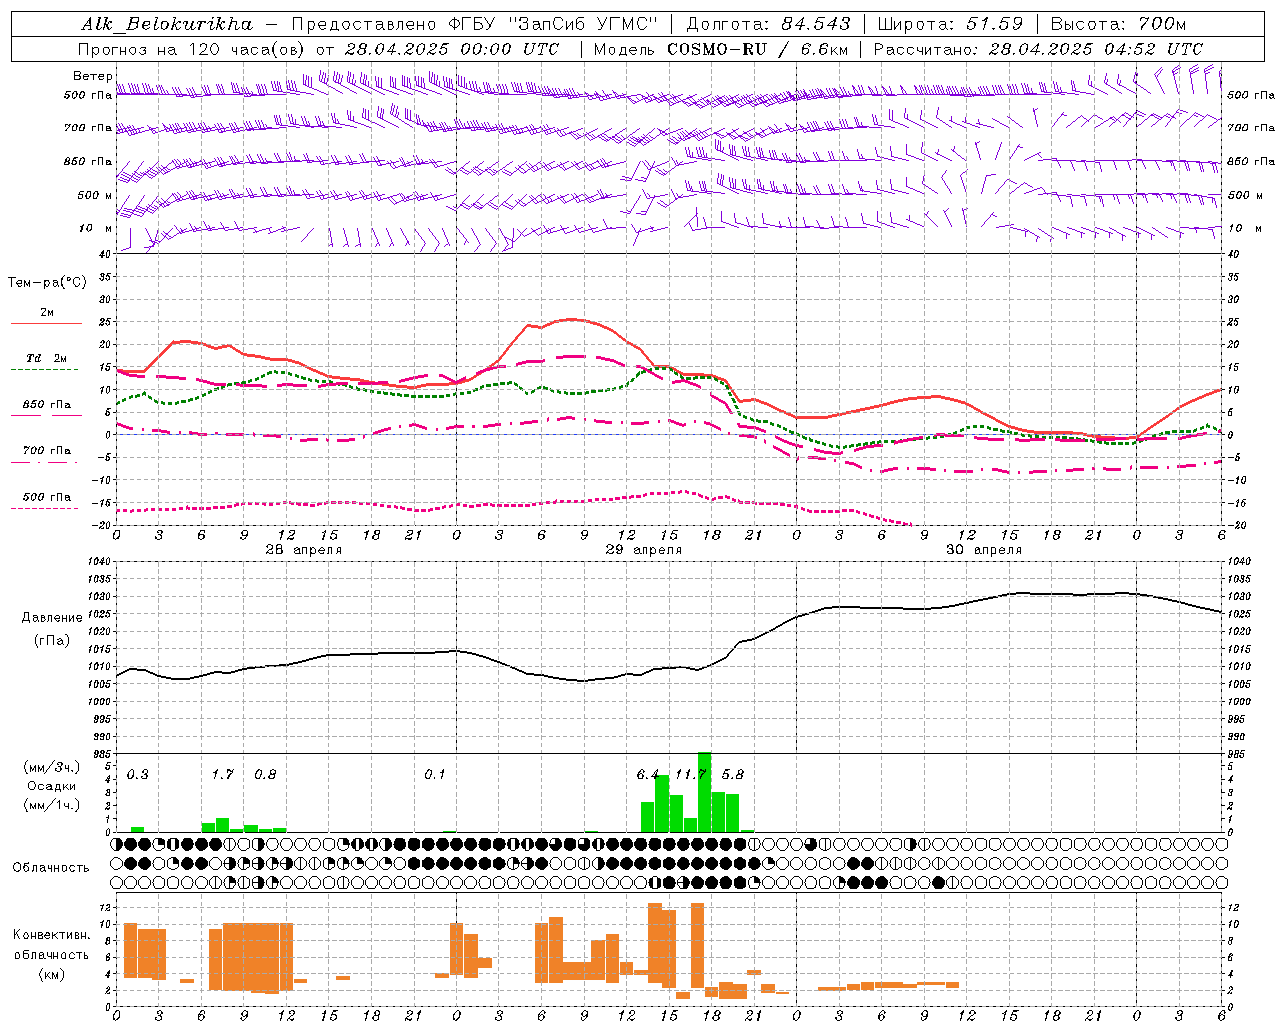The width and height of the screenshot is (1280, 1024).
Task: Click the 'Td 2м' dew point legend entry
Action: [x=47, y=358]
